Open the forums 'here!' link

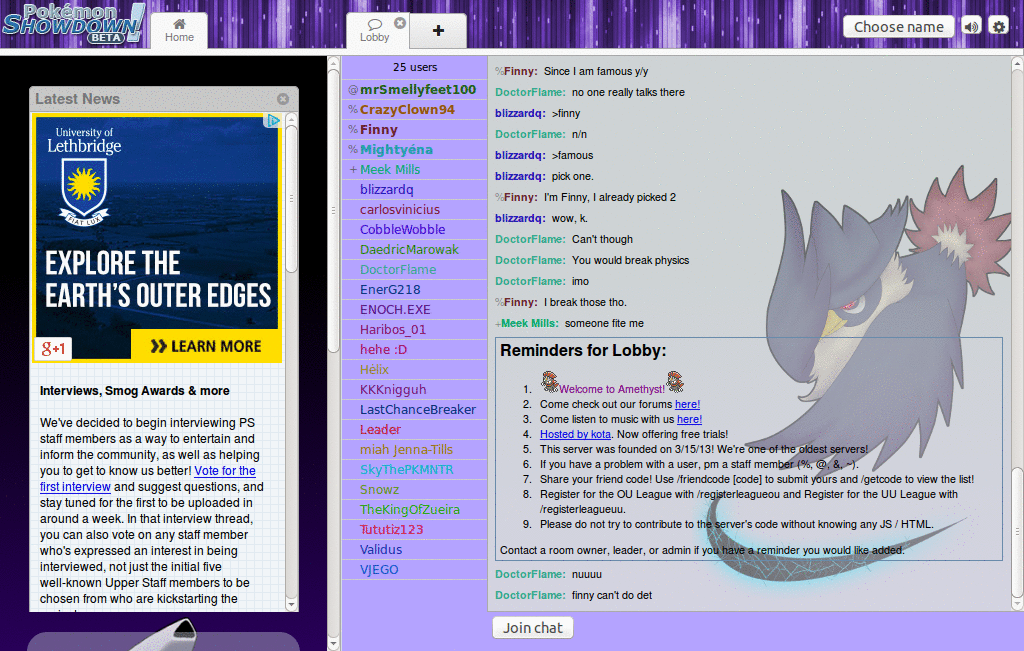687,404
